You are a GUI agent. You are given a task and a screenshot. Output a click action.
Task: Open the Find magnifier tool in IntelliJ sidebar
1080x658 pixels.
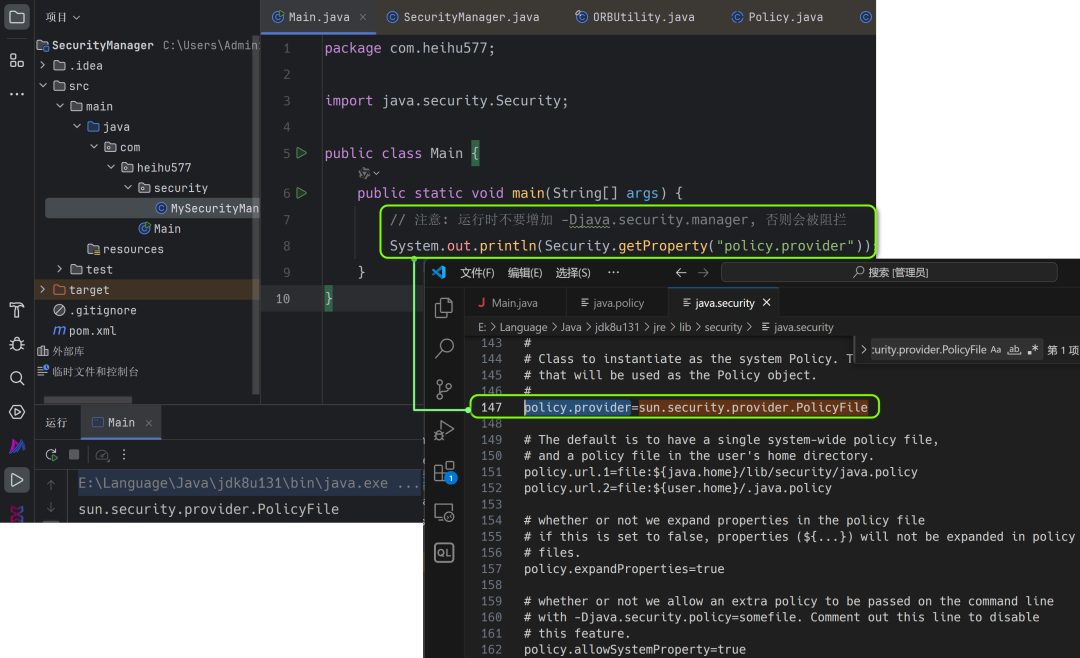tap(17, 378)
